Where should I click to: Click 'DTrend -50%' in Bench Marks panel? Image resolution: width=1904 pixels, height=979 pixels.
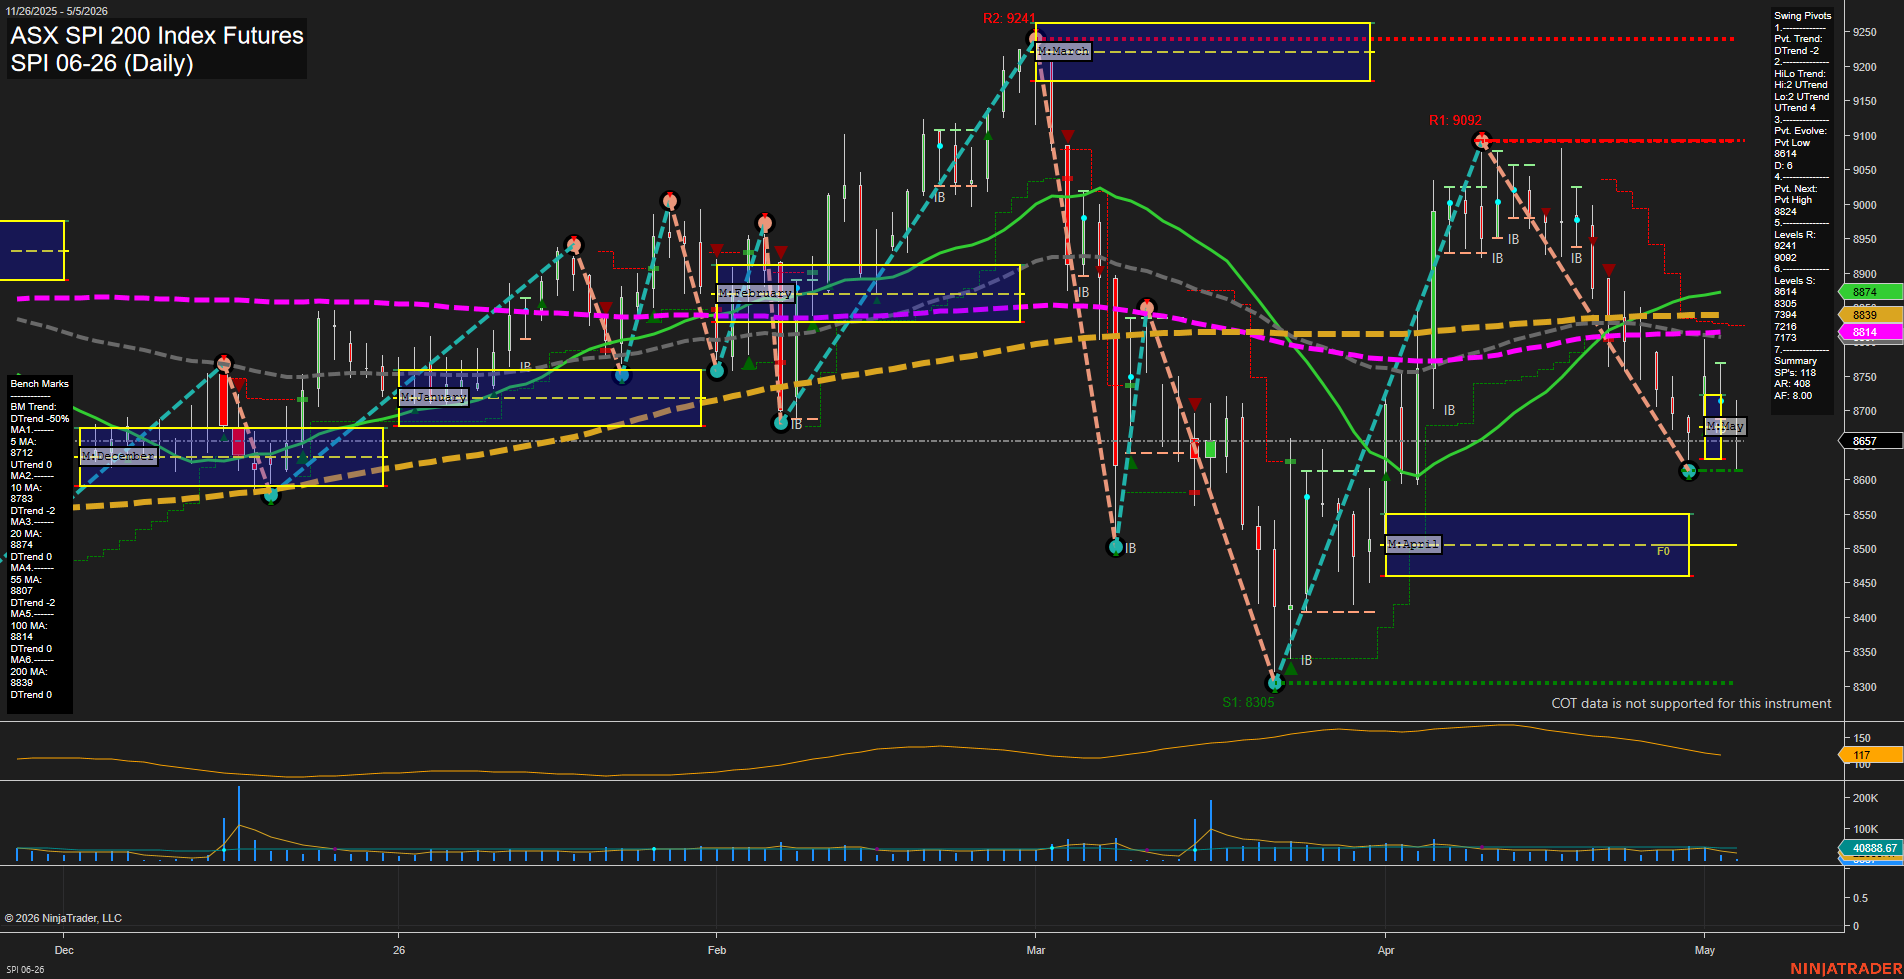(x=39, y=419)
